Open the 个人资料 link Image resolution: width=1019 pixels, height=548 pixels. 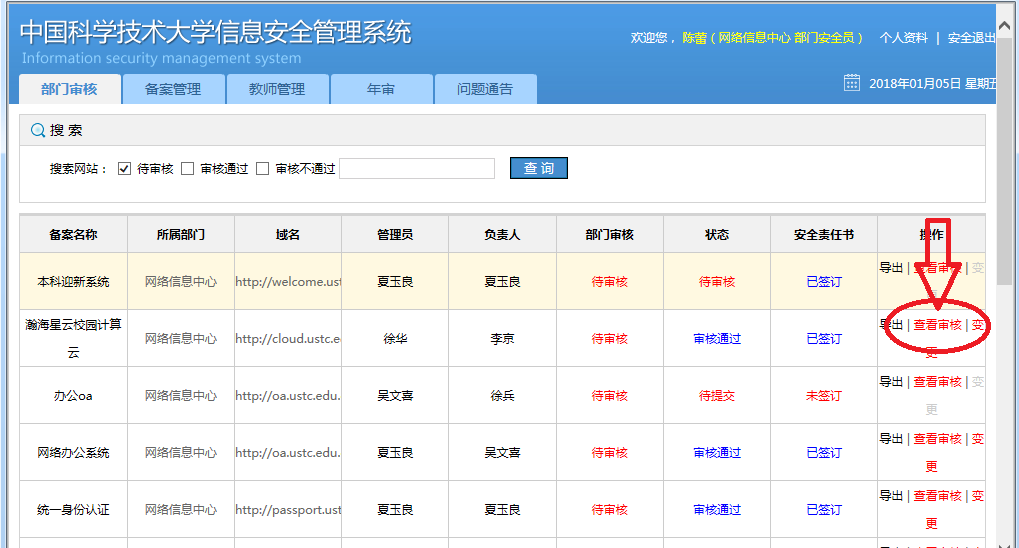(x=903, y=38)
